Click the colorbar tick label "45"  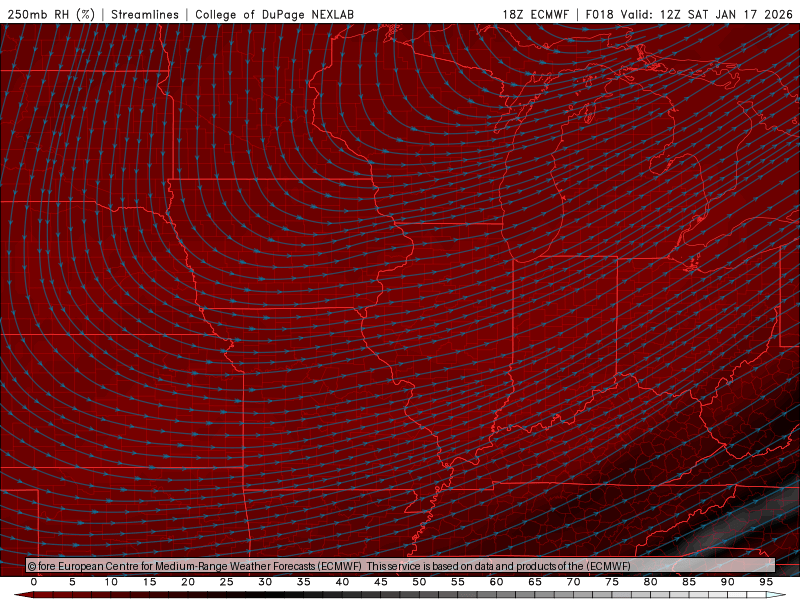tap(381, 582)
